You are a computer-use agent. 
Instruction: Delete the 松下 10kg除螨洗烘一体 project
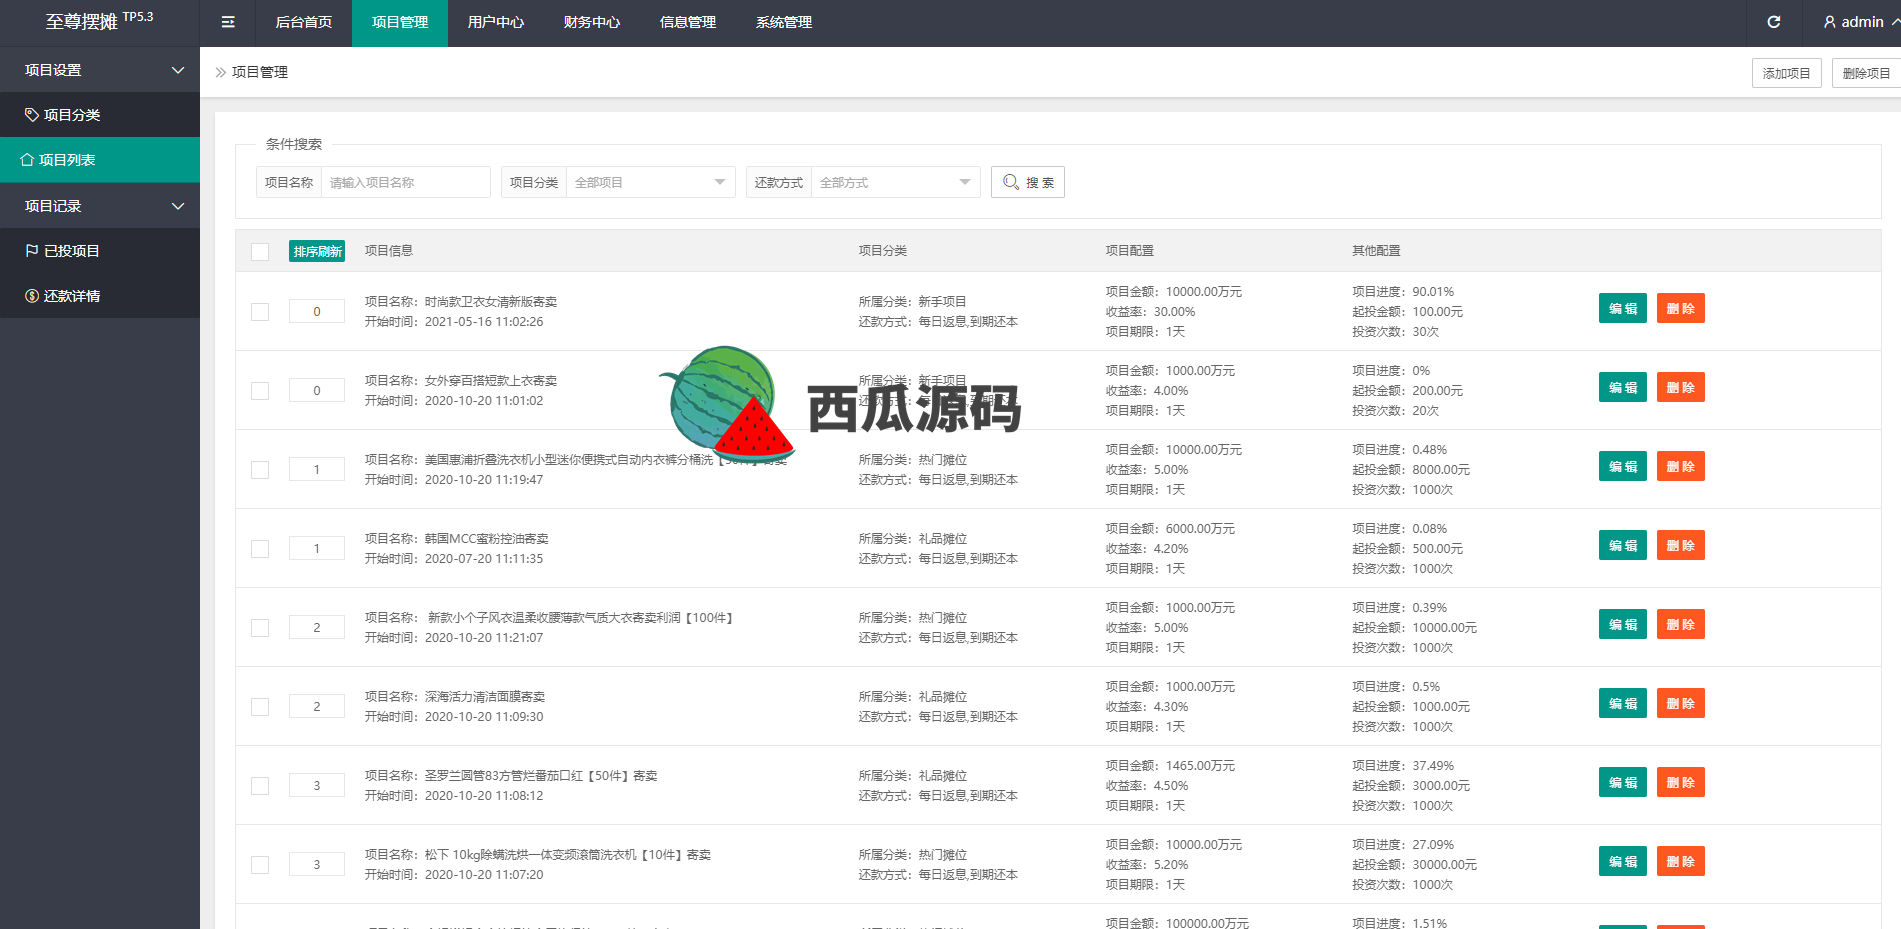[1681, 861]
